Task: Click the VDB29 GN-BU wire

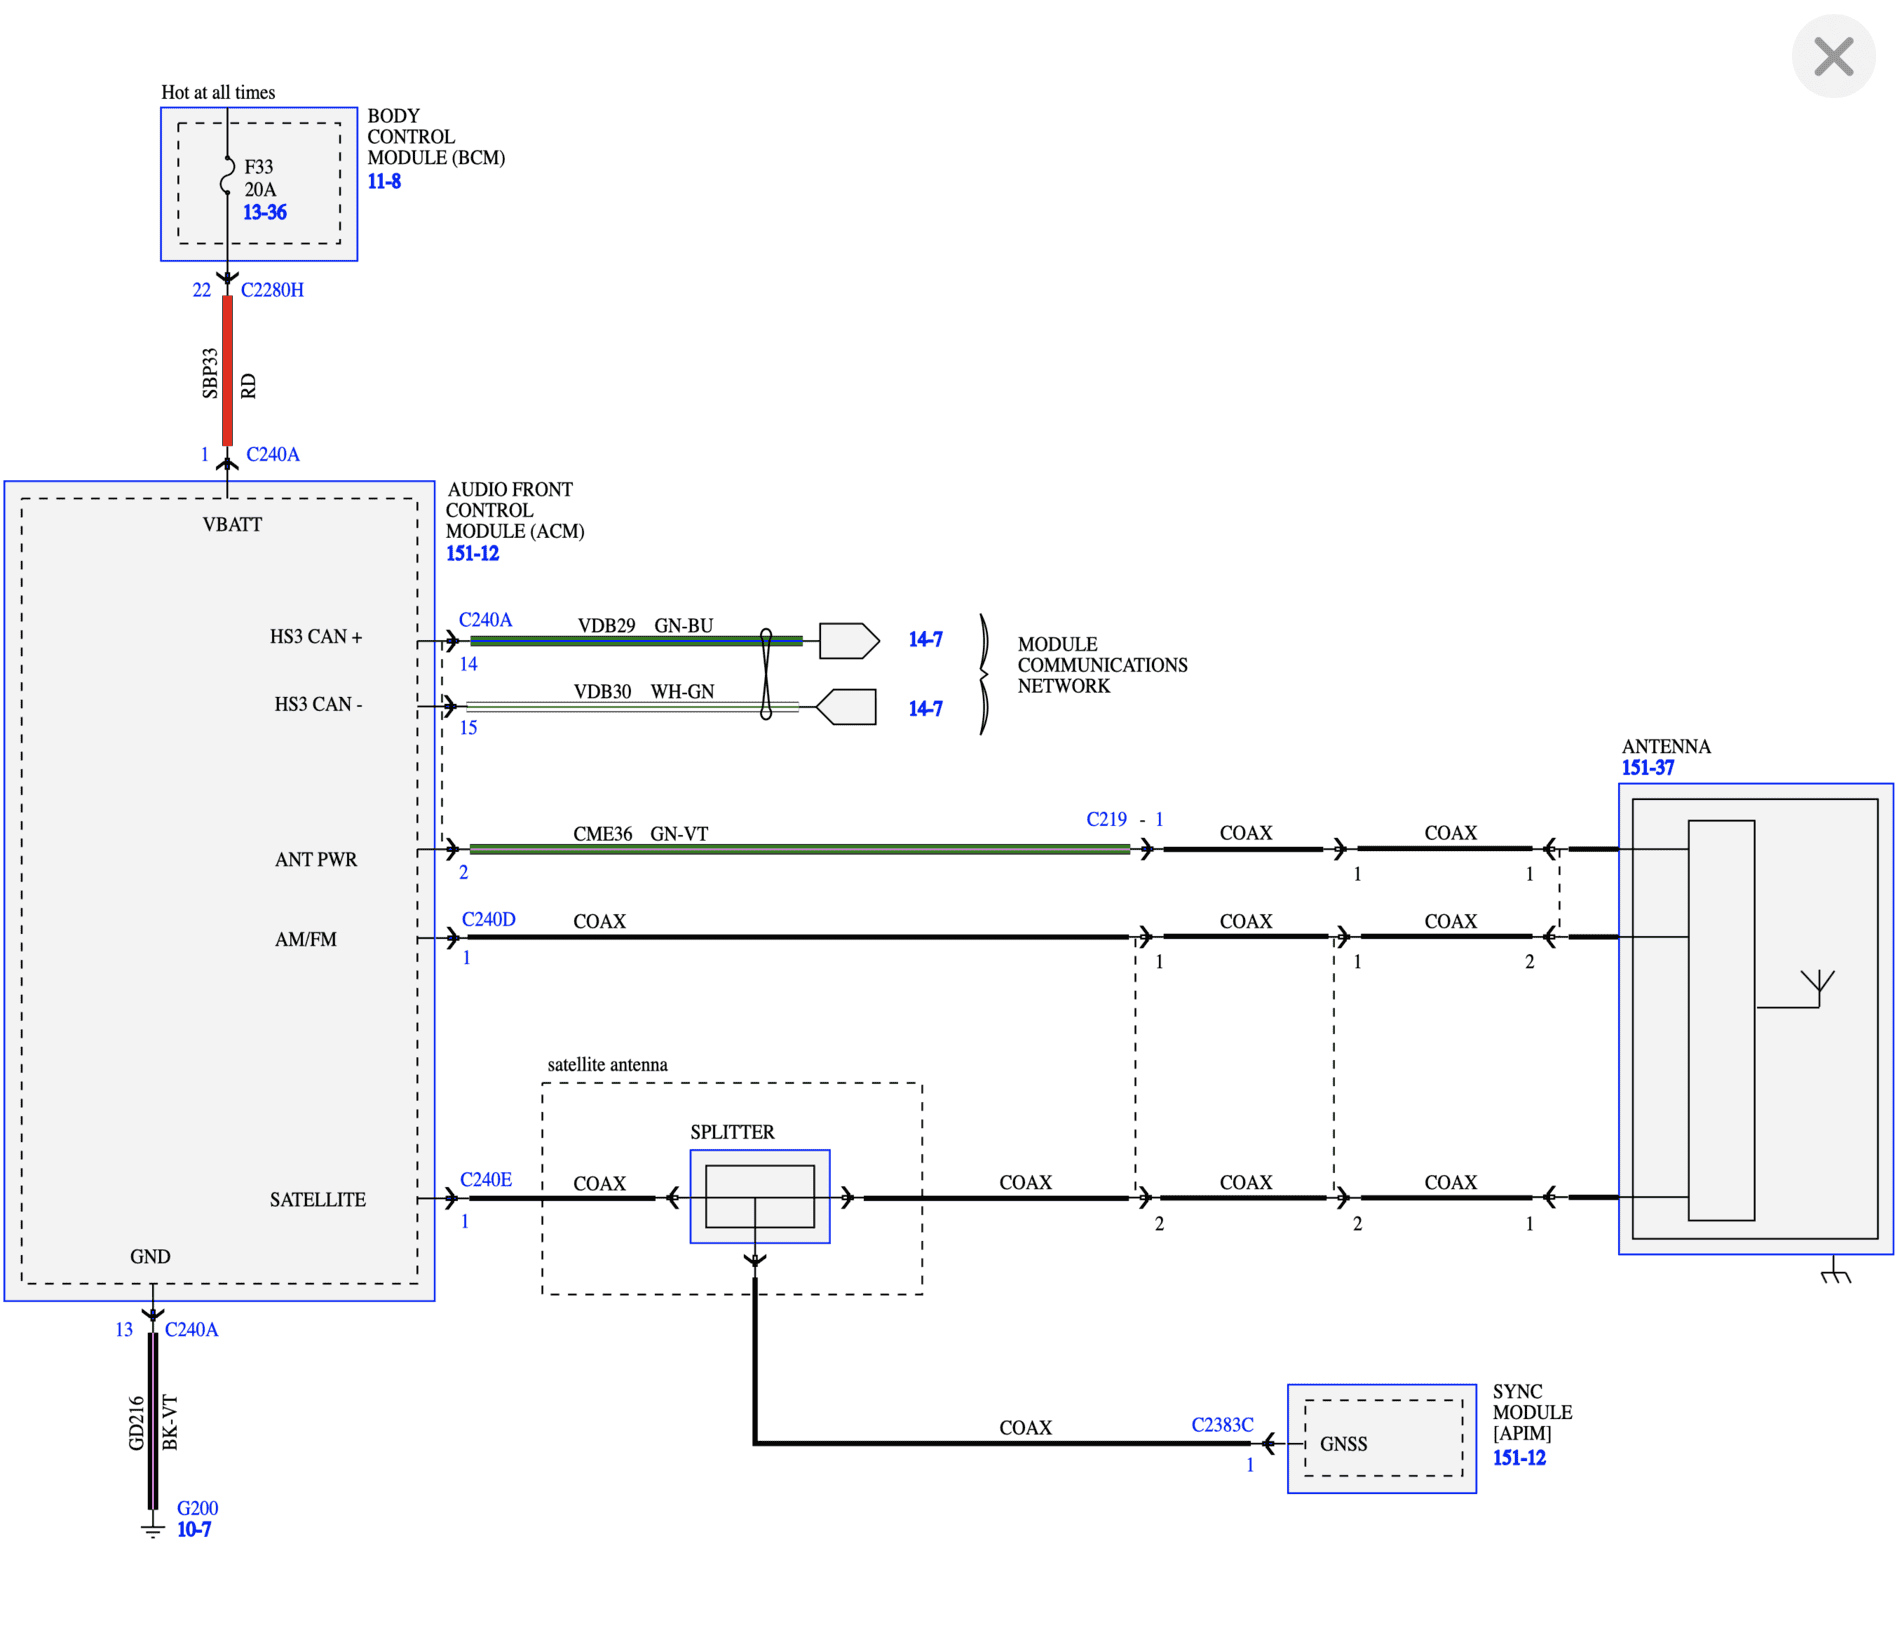Action: (636, 641)
